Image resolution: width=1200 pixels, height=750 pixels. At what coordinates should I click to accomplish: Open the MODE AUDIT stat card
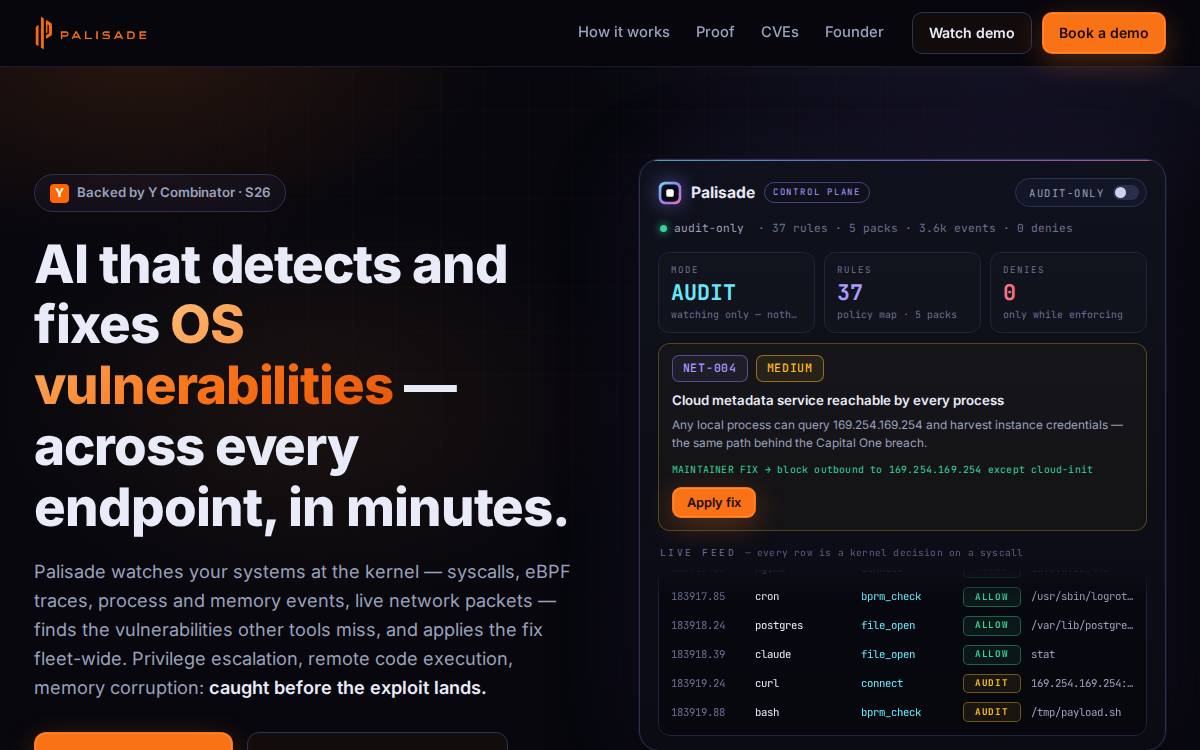tap(737, 292)
